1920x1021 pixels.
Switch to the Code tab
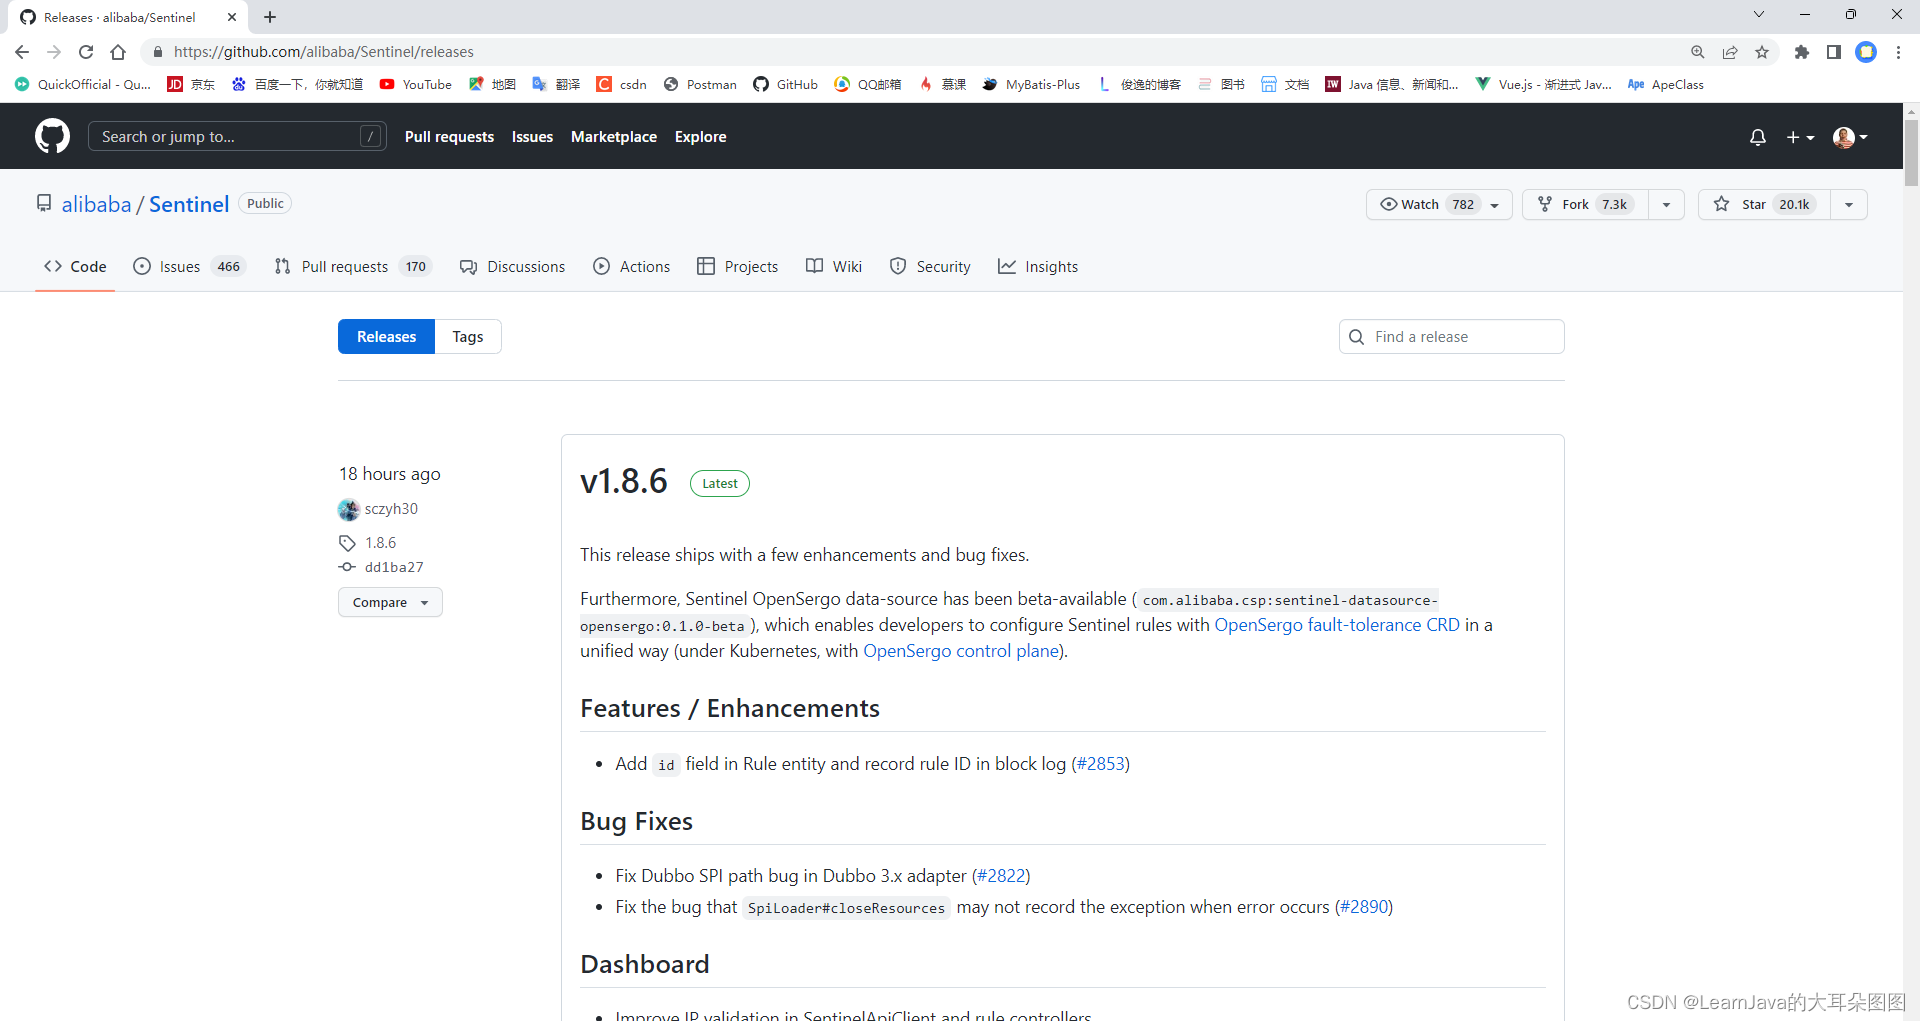75,266
